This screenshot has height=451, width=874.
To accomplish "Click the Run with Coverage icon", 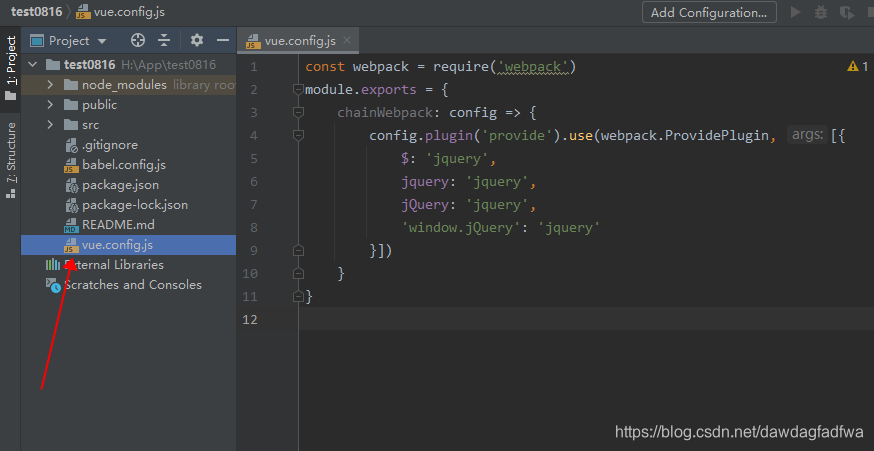I will click(847, 12).
